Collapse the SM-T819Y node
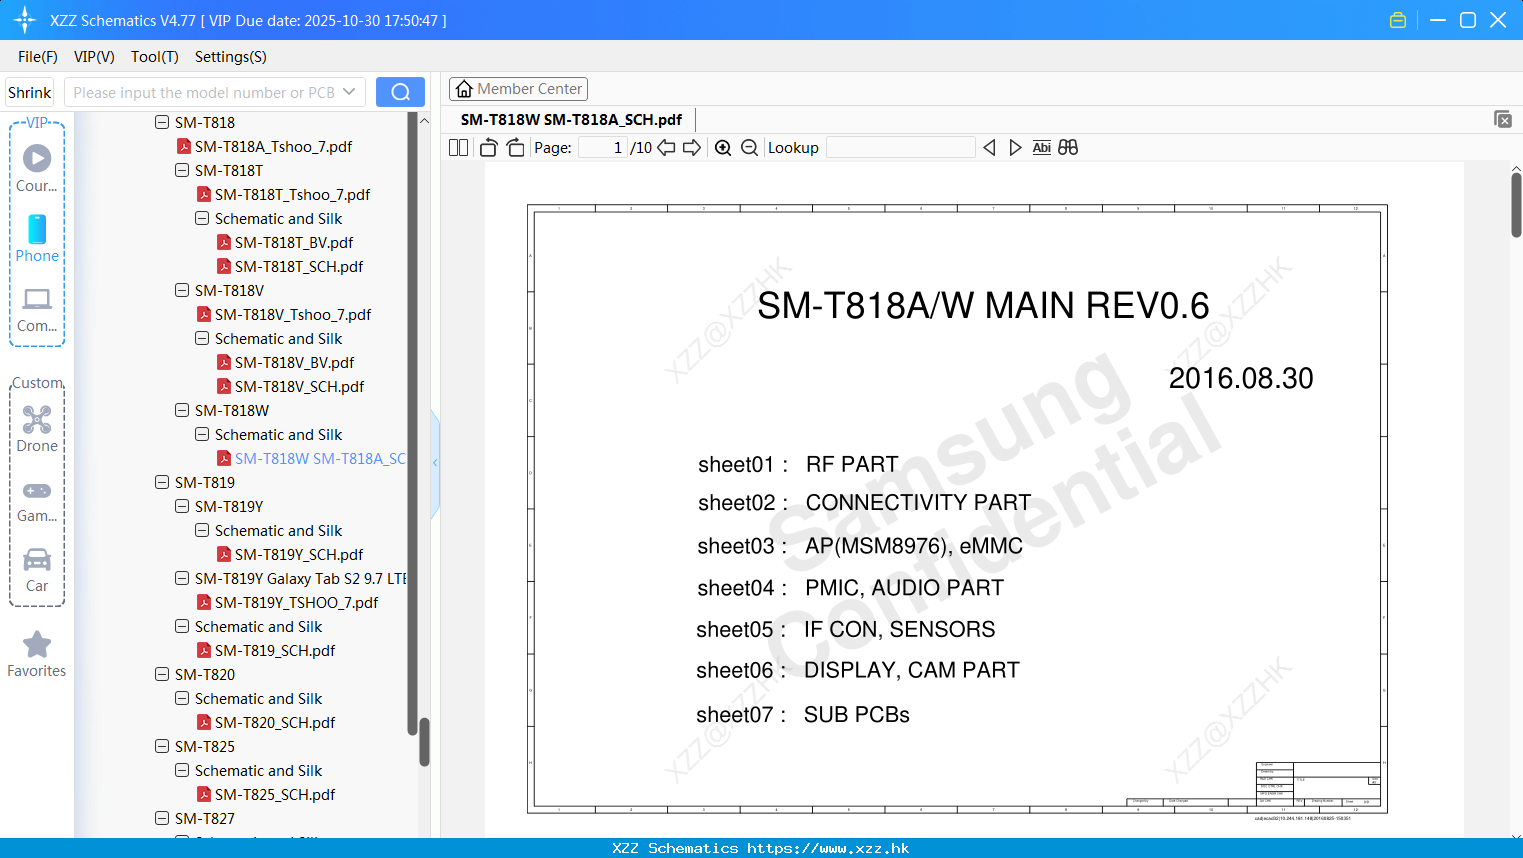 coord(182,506)
